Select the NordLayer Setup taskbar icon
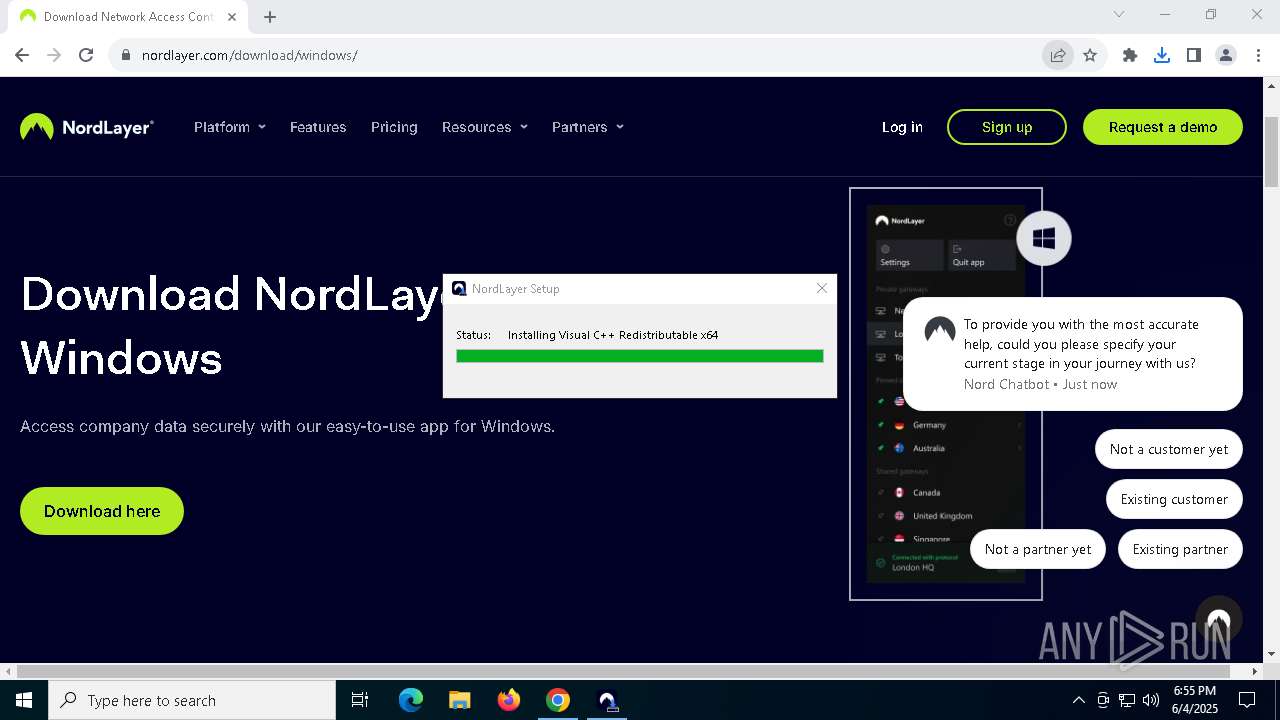 (607, 700)
